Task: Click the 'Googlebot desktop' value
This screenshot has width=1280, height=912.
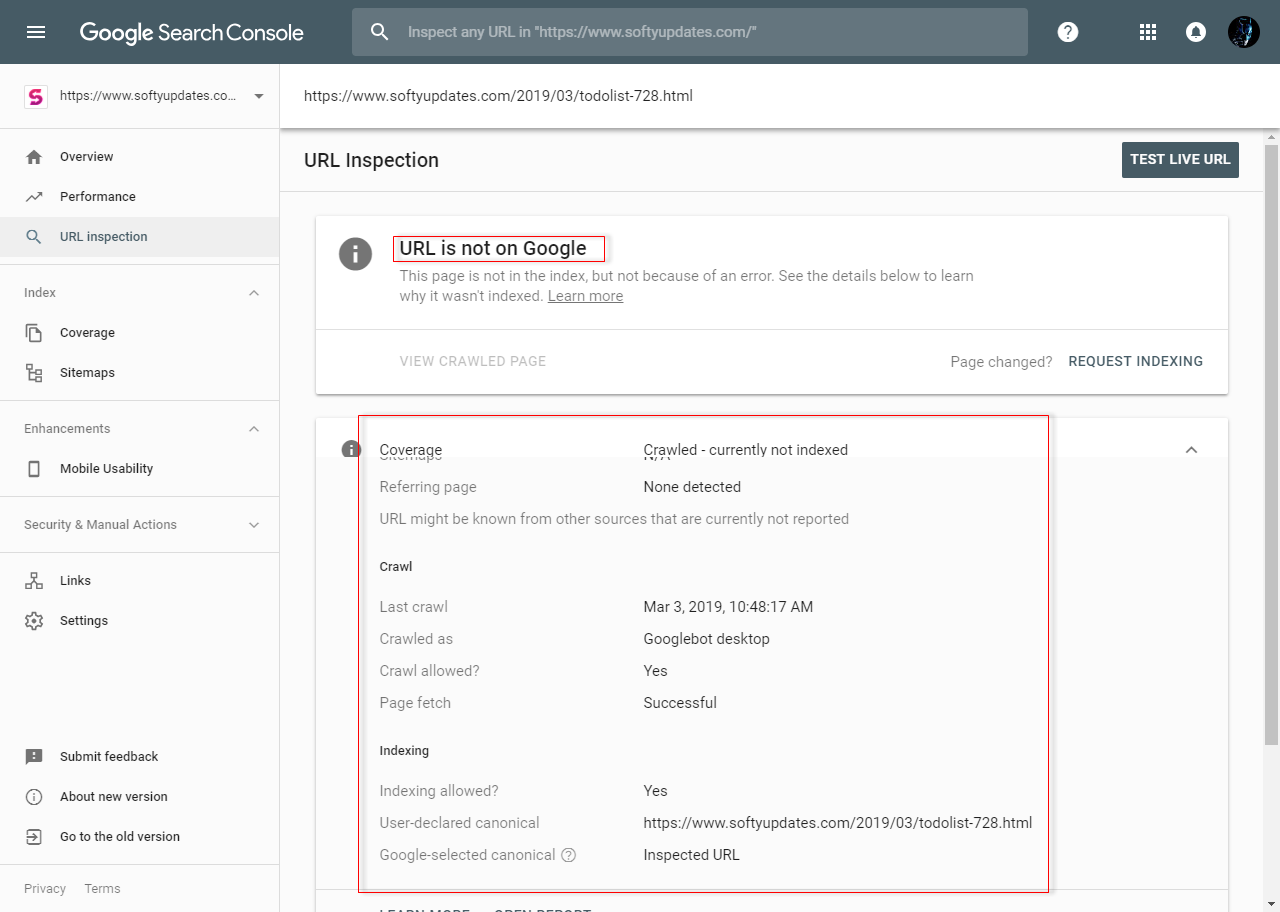Action: point(707,639)
